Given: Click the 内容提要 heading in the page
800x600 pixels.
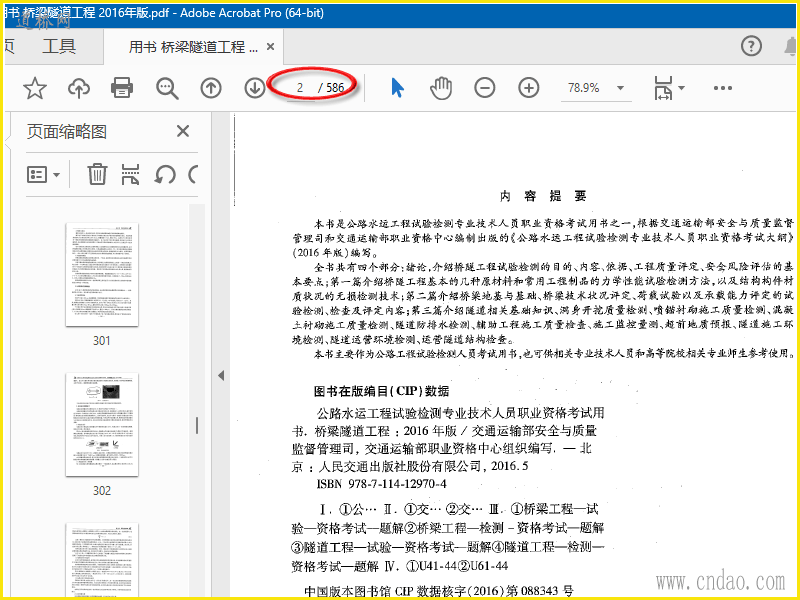Looking at the screenshot, I should [543, 196].
